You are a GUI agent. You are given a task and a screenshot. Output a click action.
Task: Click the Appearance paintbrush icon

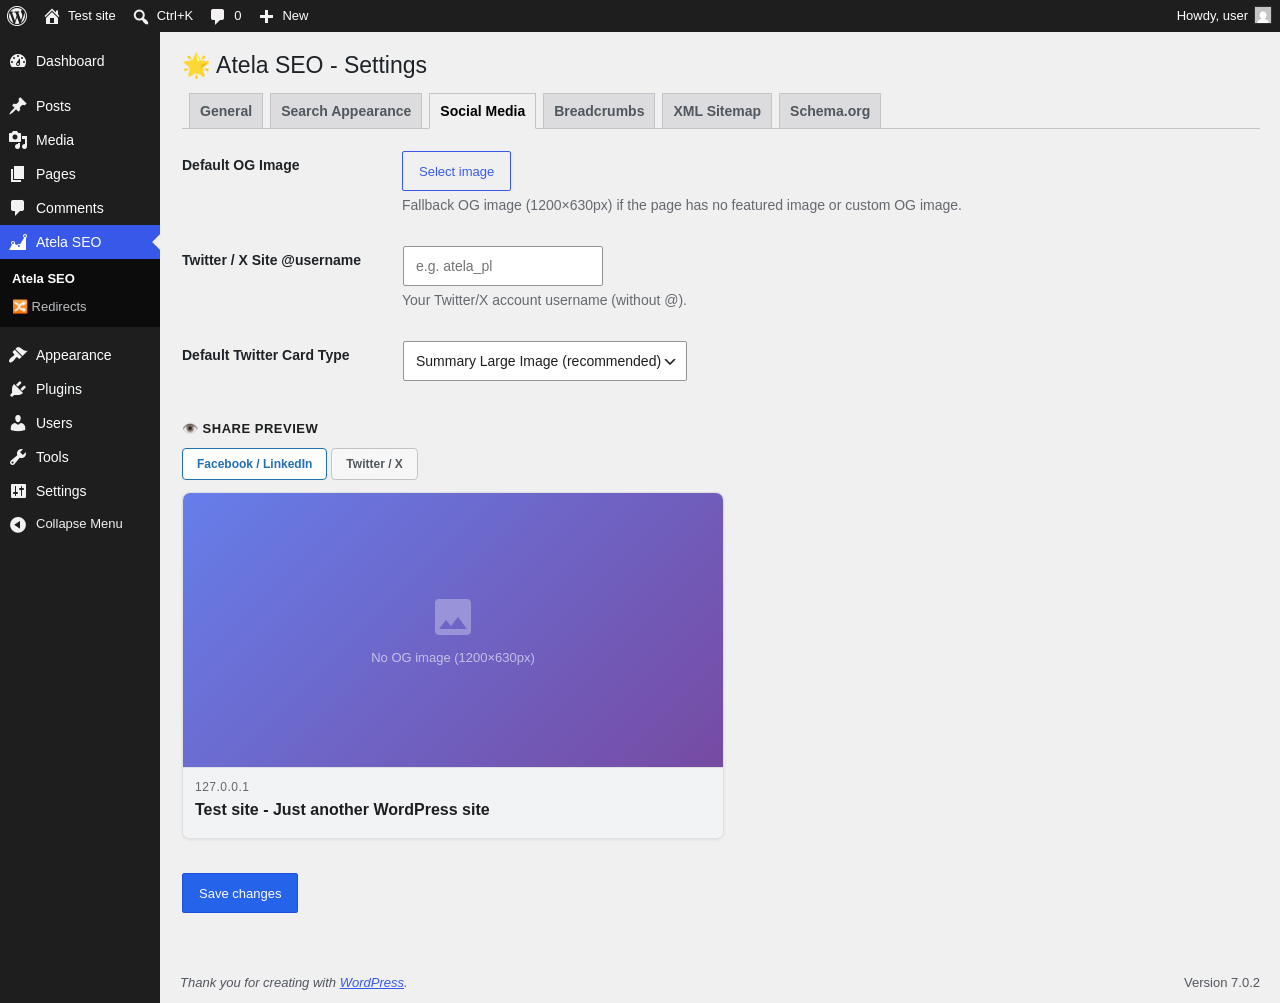click(x=18, y=355)
